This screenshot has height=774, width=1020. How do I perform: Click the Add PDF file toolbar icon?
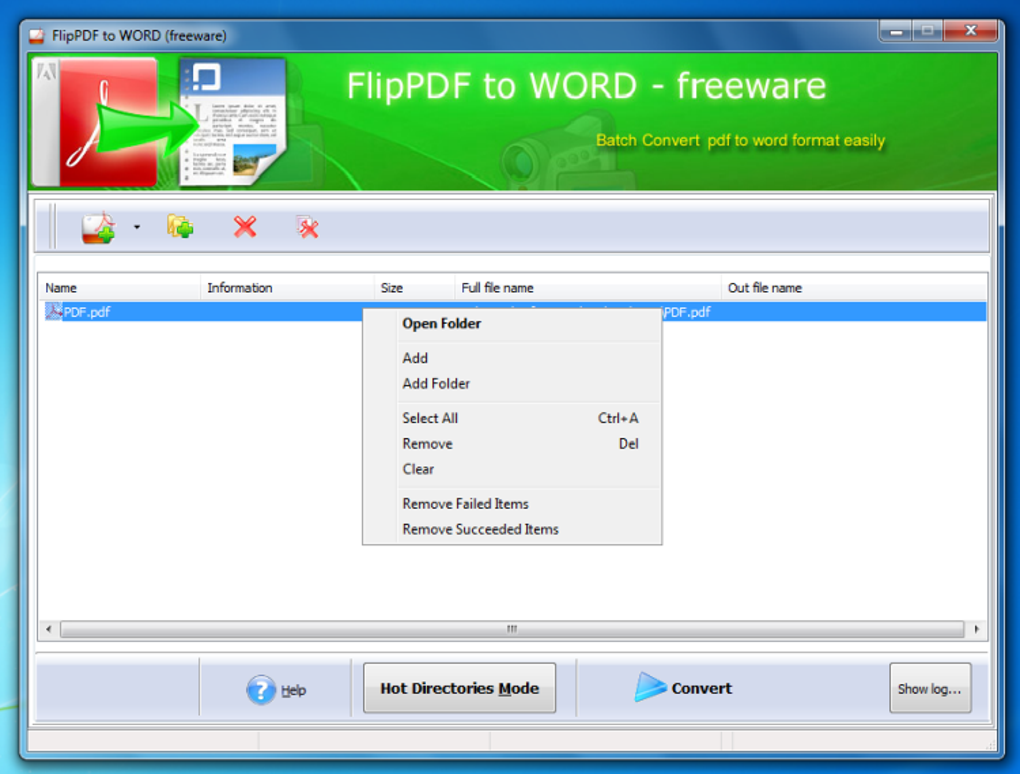click(x=98, y=228)
